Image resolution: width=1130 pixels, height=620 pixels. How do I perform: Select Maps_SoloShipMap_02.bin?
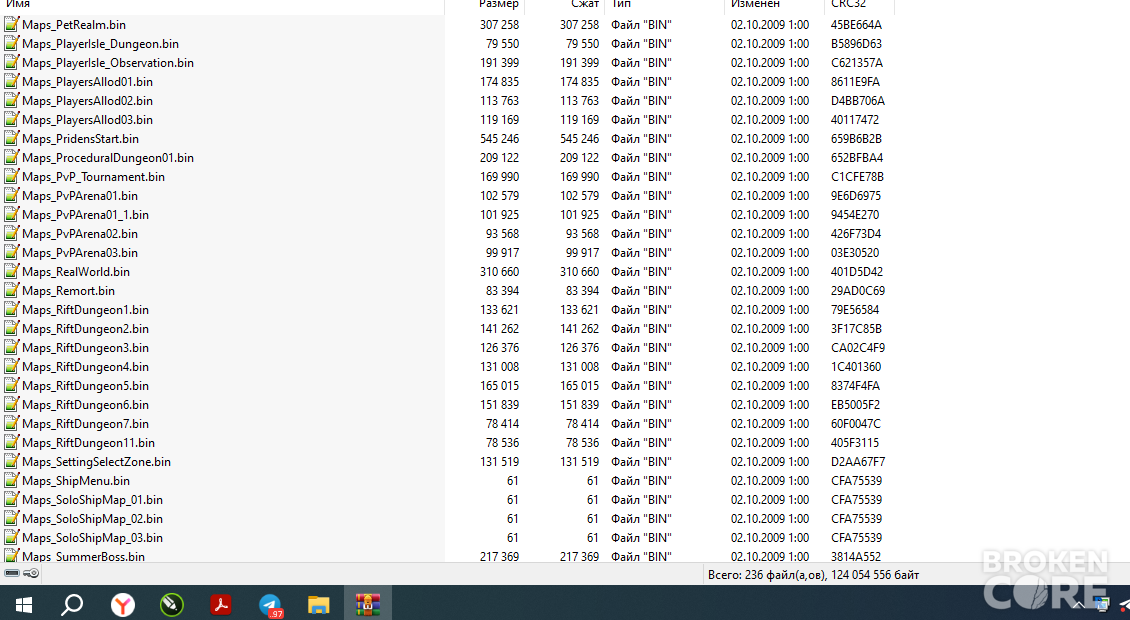click(x=92, y=519)
